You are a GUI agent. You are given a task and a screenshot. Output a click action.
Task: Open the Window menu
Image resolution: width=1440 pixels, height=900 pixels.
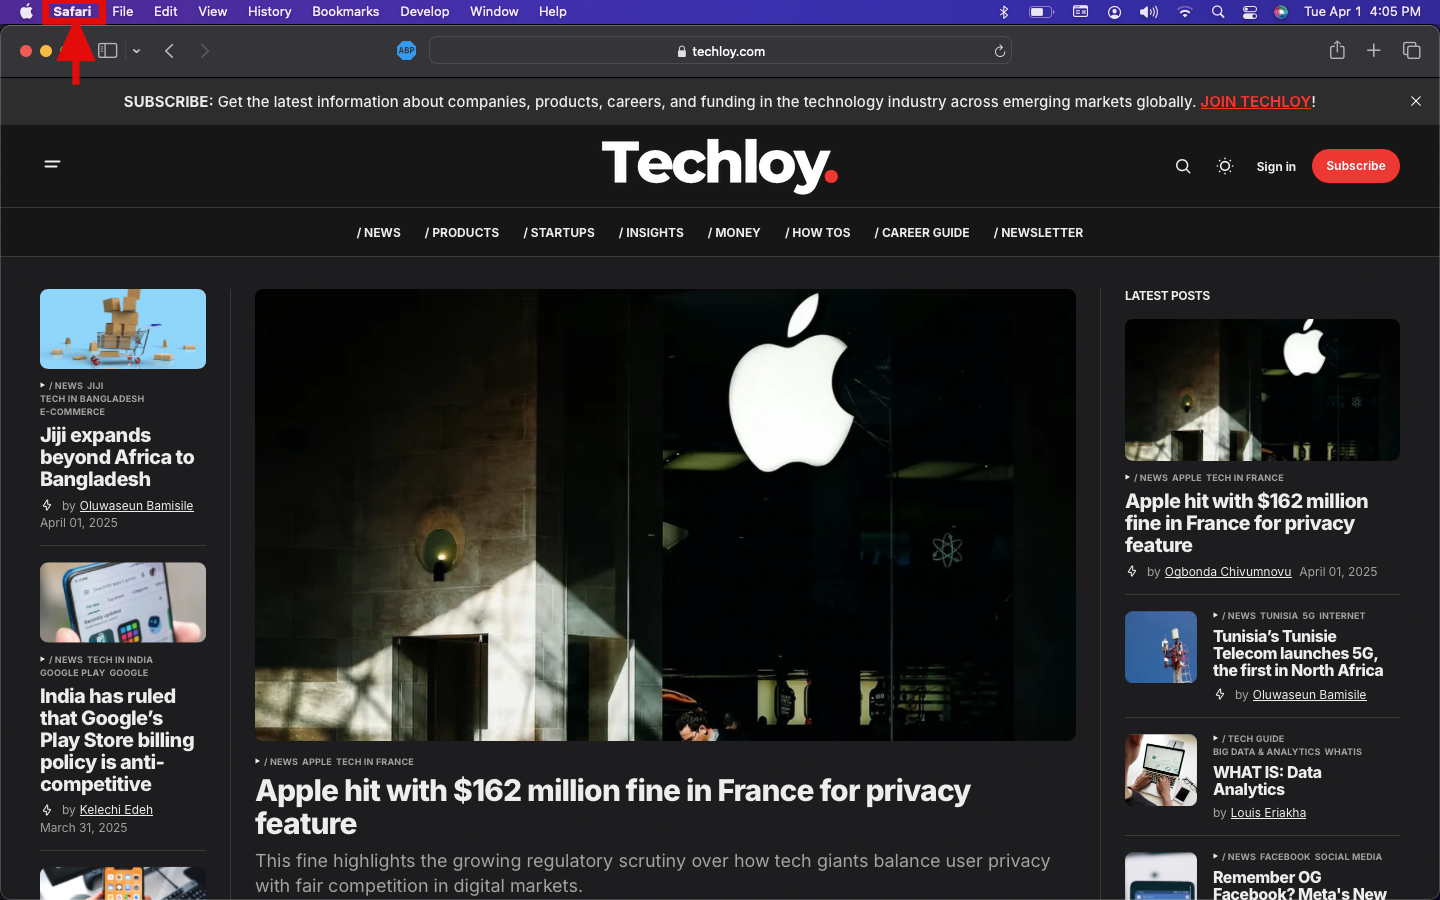[494, 12]
